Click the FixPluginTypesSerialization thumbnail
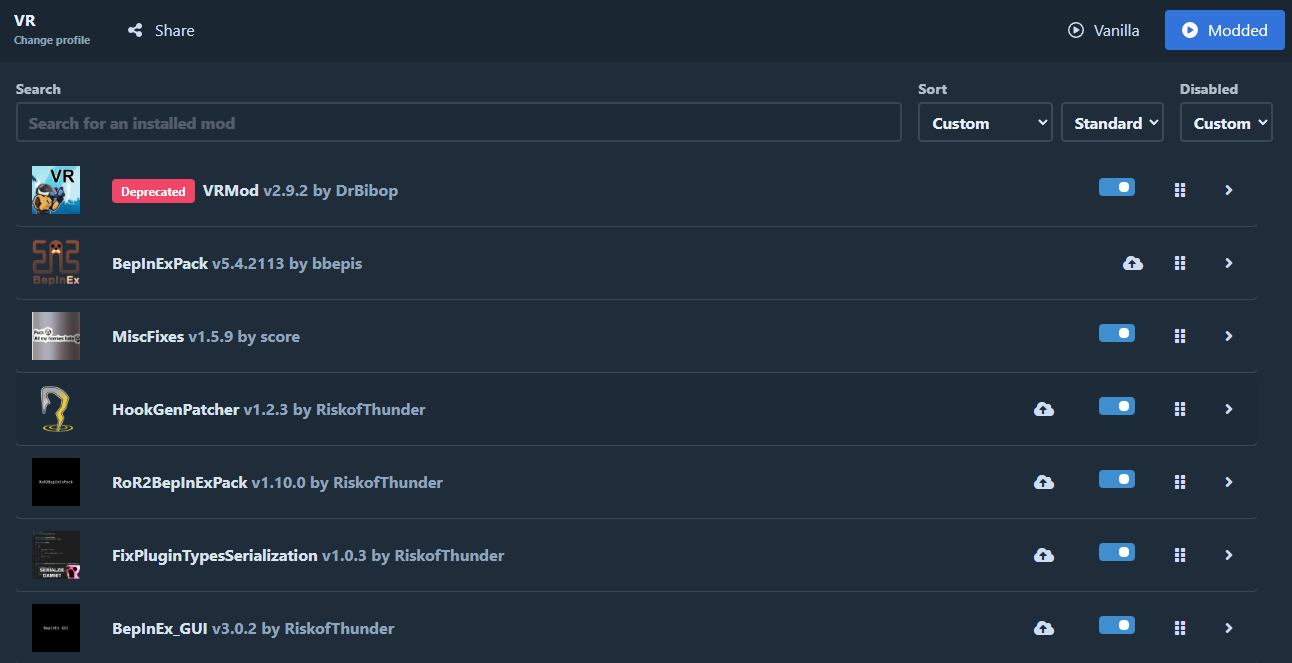 tap(56, 555)
